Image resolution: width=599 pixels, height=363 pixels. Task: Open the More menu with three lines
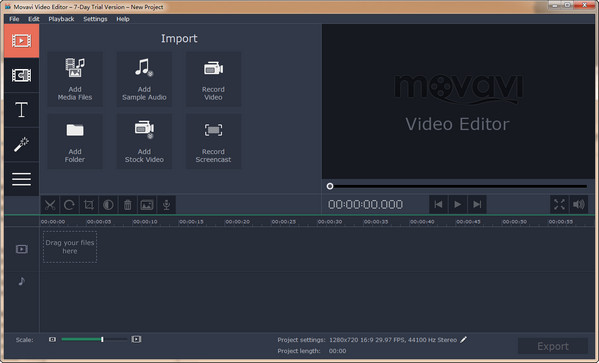pos(21,179)
